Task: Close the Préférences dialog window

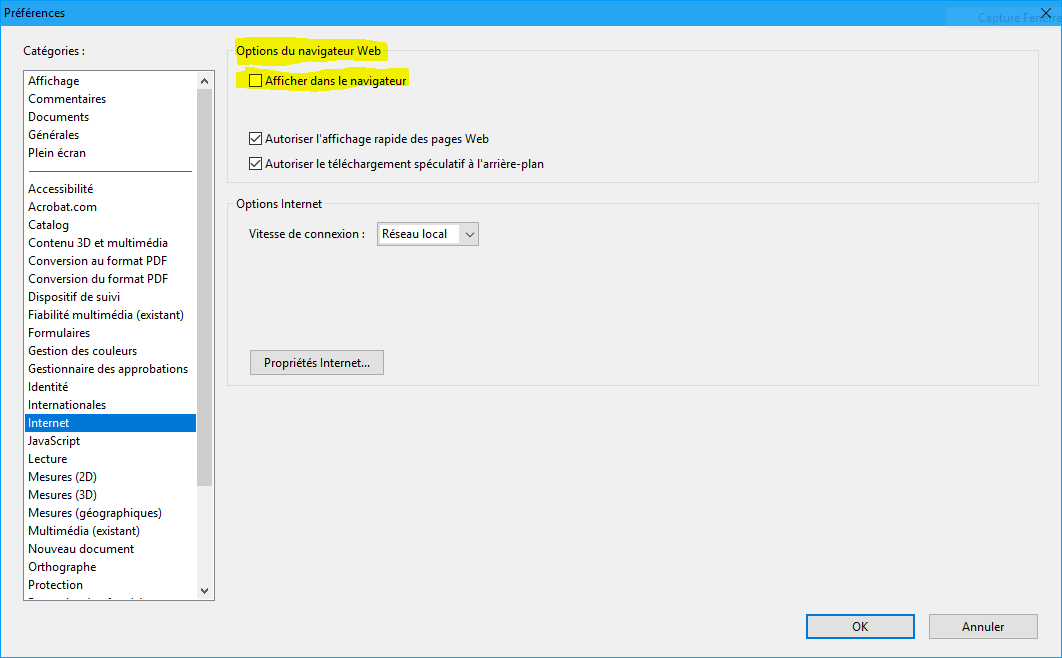Action: (x=1046, y=13)
